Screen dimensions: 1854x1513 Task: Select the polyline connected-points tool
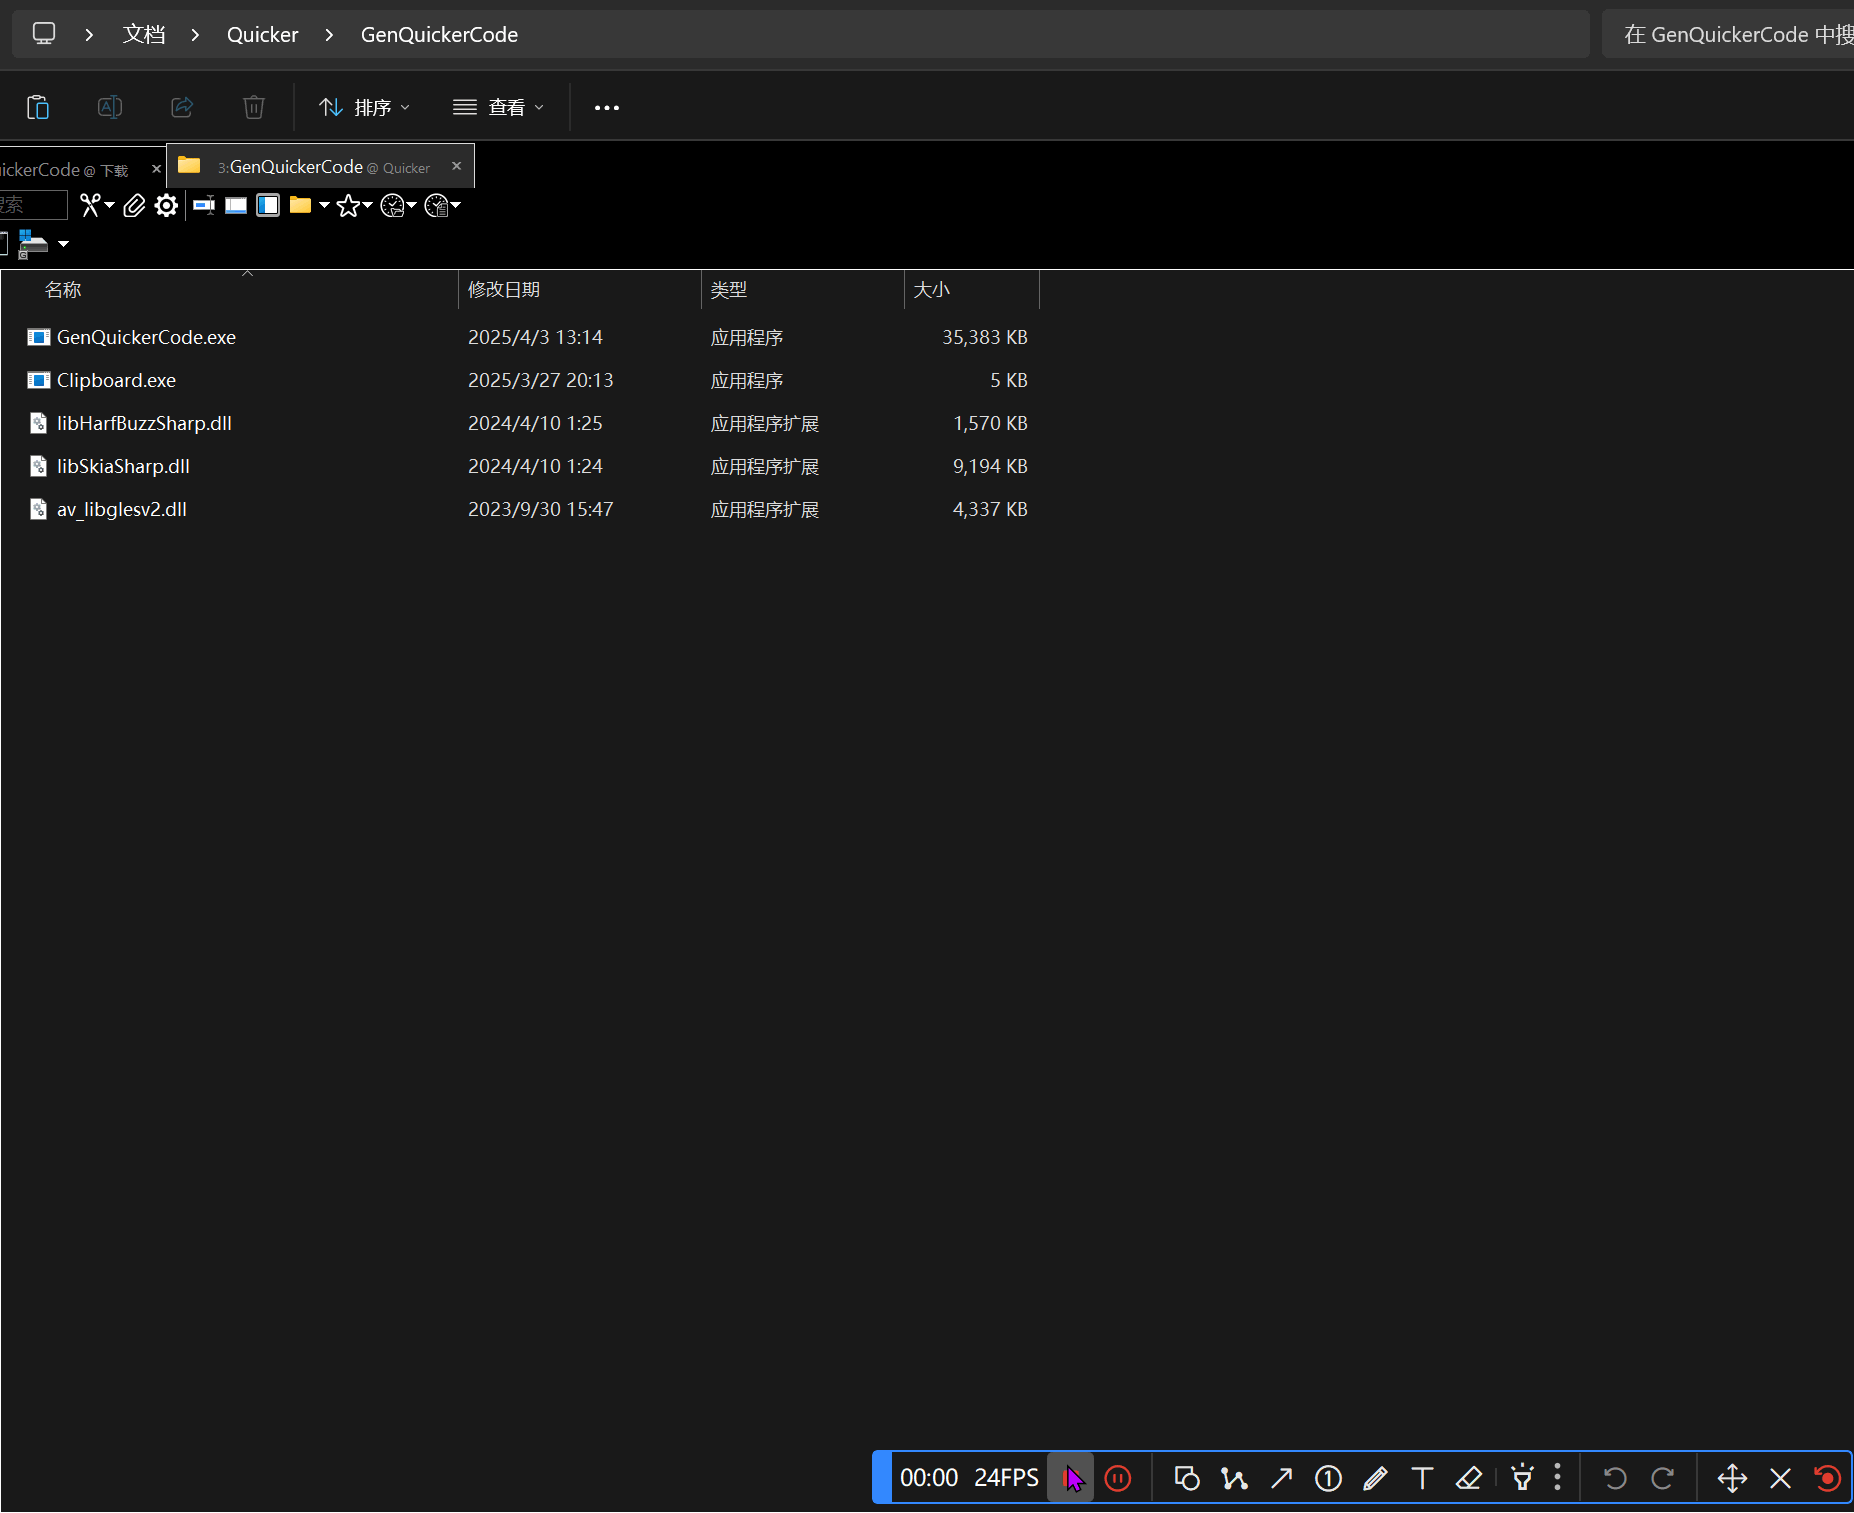point(1234,1478)
